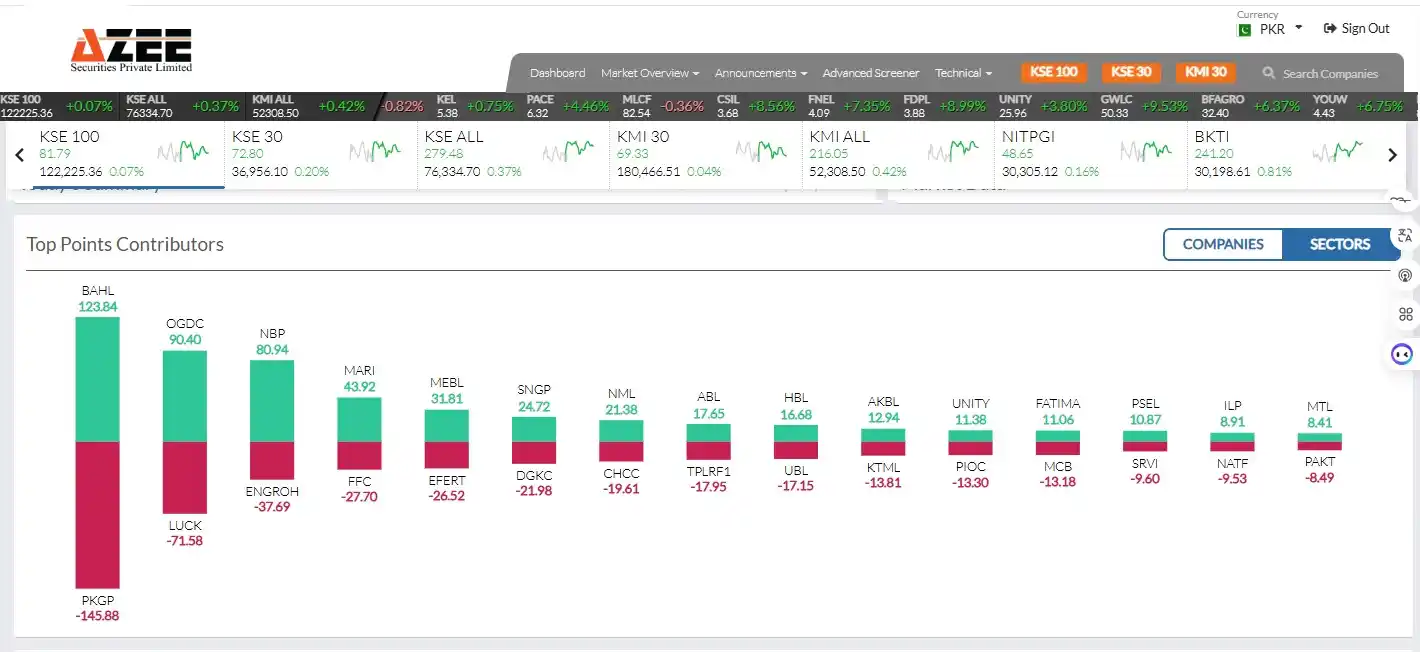Click the AZEE Securities logo
Image resolution: width=1420 pixels, height=652 pixels.
131,50
